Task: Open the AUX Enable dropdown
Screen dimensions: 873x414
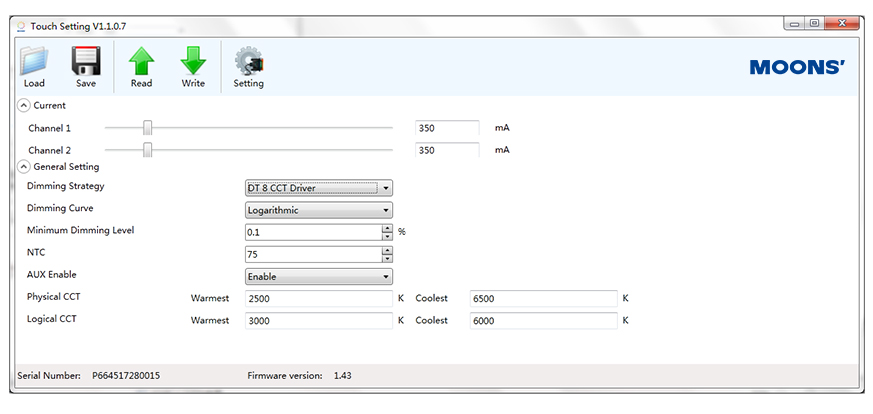Action: [x=319, y=277]
